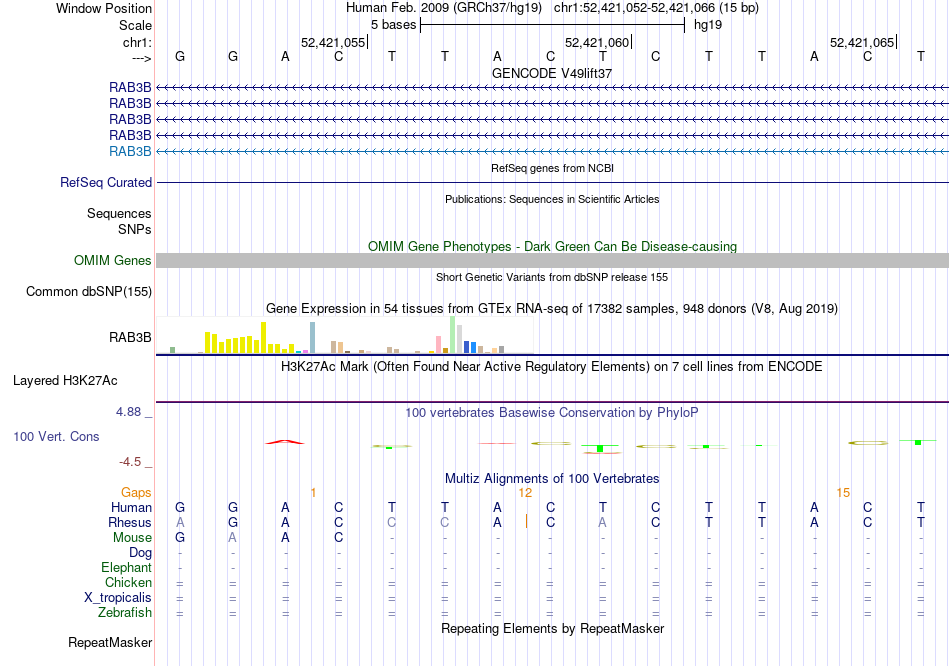Screen dimensions: 950x666
Task: Click gap count 12 in Gaps row
Action: pos(525,493)
